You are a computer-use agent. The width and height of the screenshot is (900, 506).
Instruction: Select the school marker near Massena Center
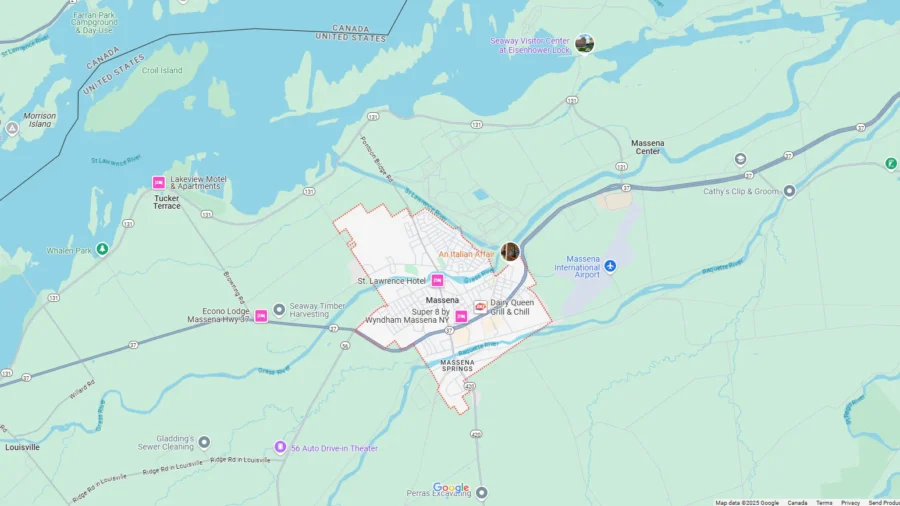pos(740,159)
